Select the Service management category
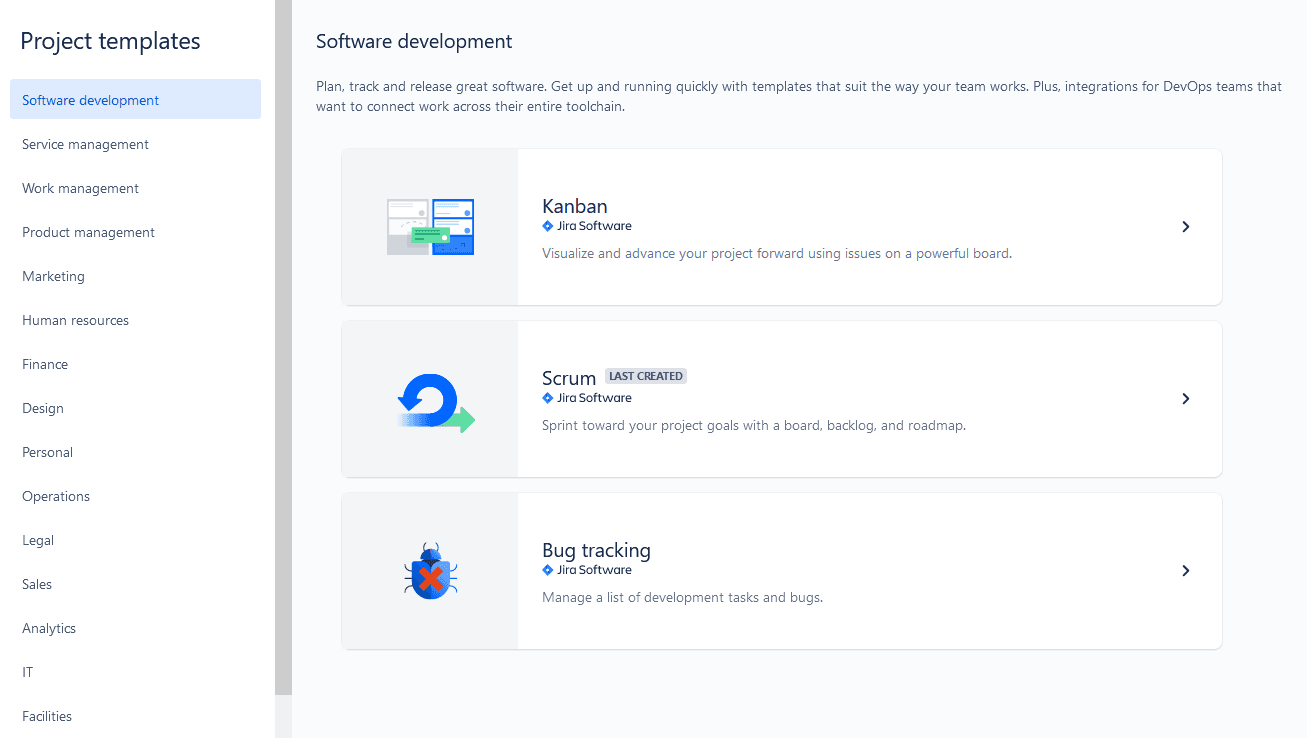Image resolution: width=1307 pixels, height=738 pixels. tap(135, 144)
